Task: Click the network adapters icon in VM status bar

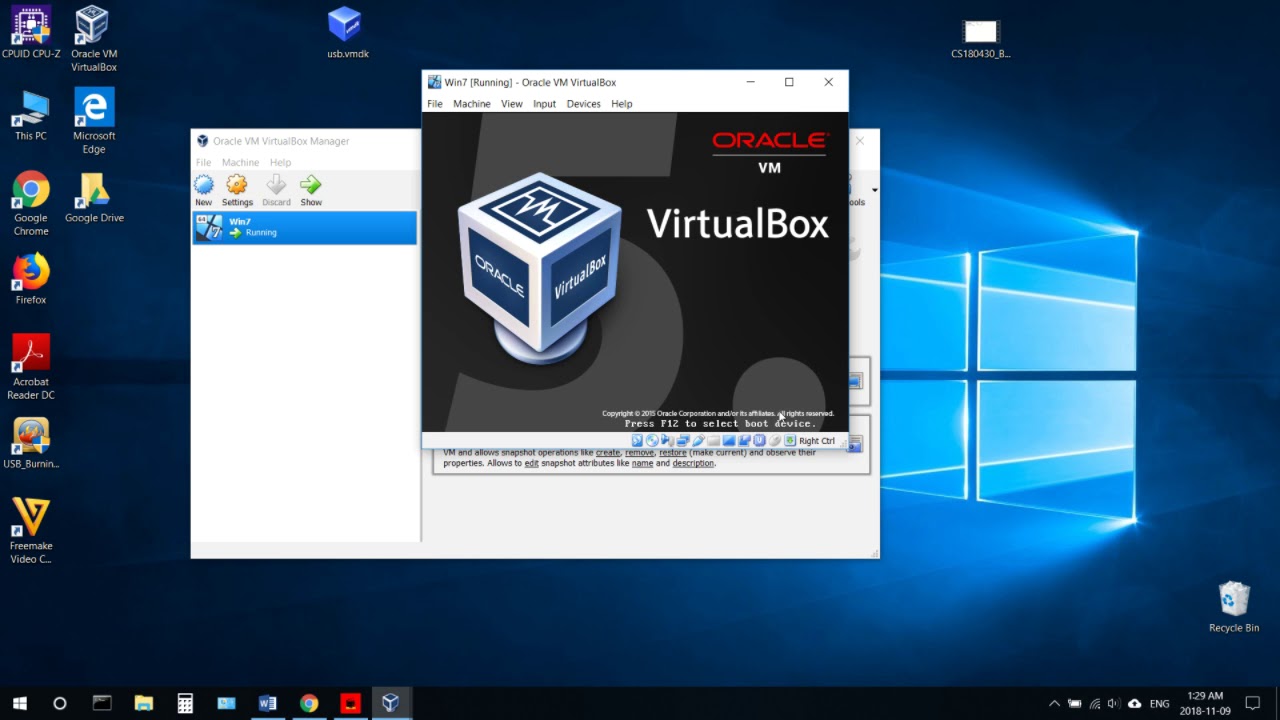Action: click(x=683, y=441)
